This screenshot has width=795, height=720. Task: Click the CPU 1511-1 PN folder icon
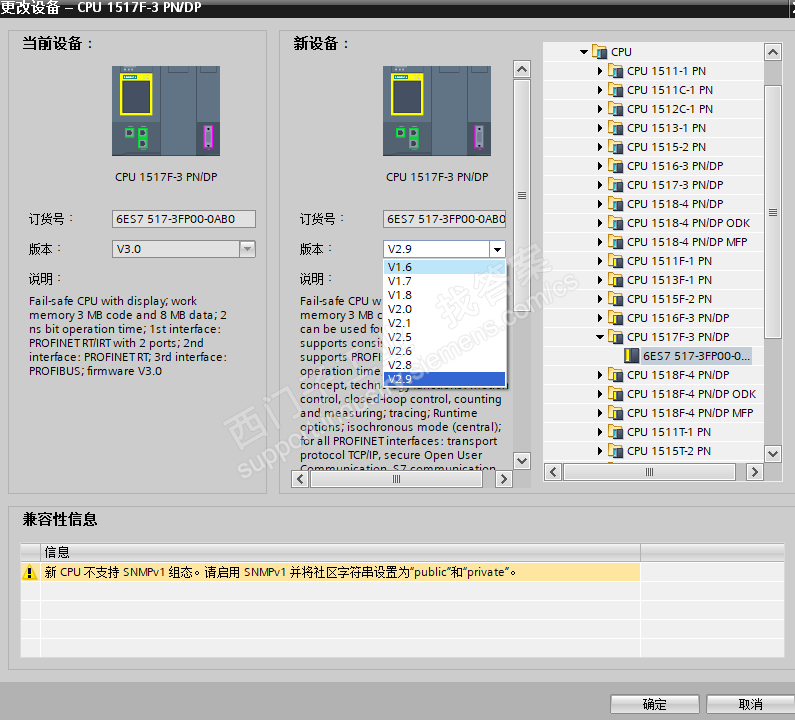click(615, 71)
